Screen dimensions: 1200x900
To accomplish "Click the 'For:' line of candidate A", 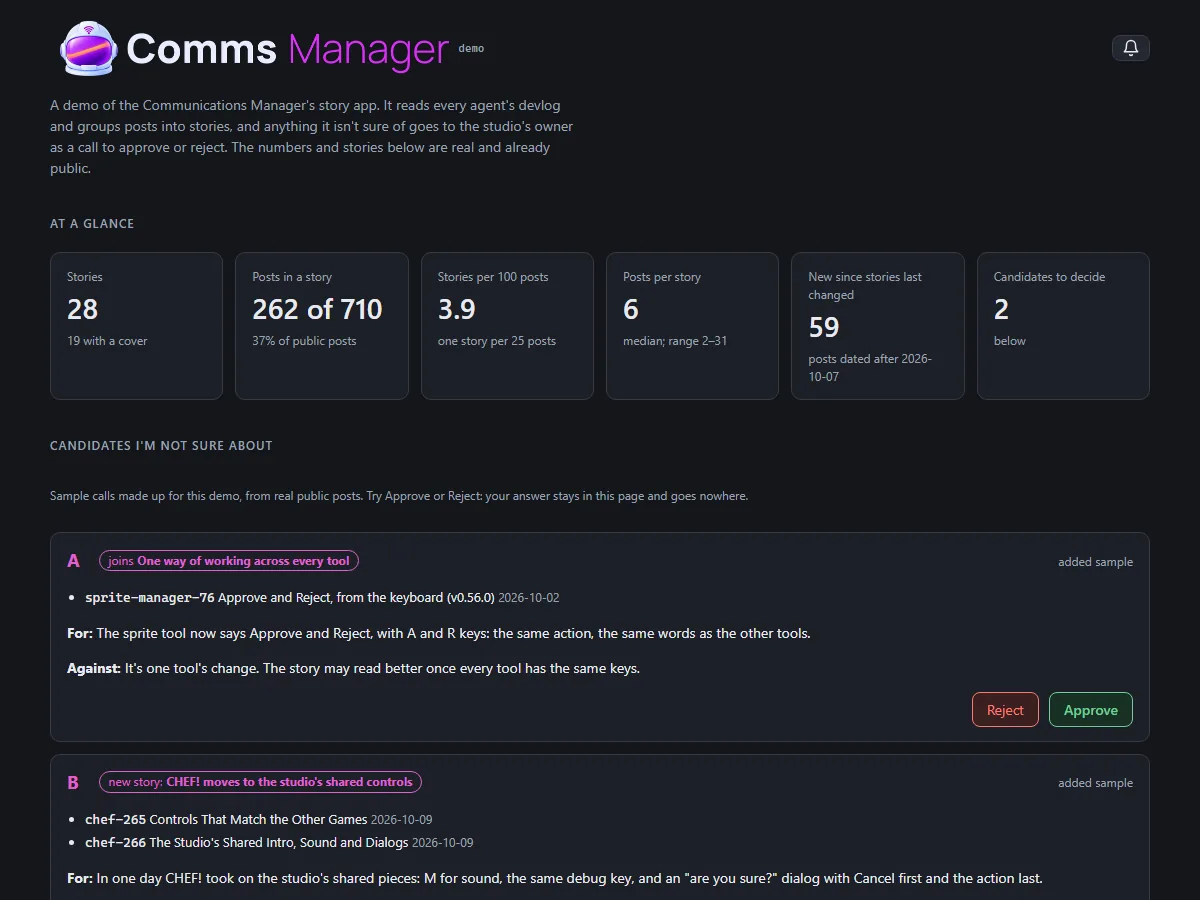I will [438, 634].
